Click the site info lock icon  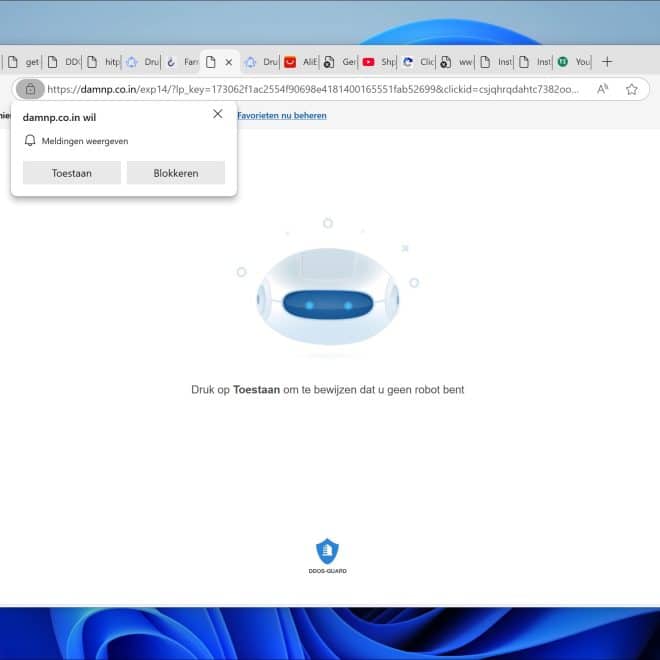[30, 89]
